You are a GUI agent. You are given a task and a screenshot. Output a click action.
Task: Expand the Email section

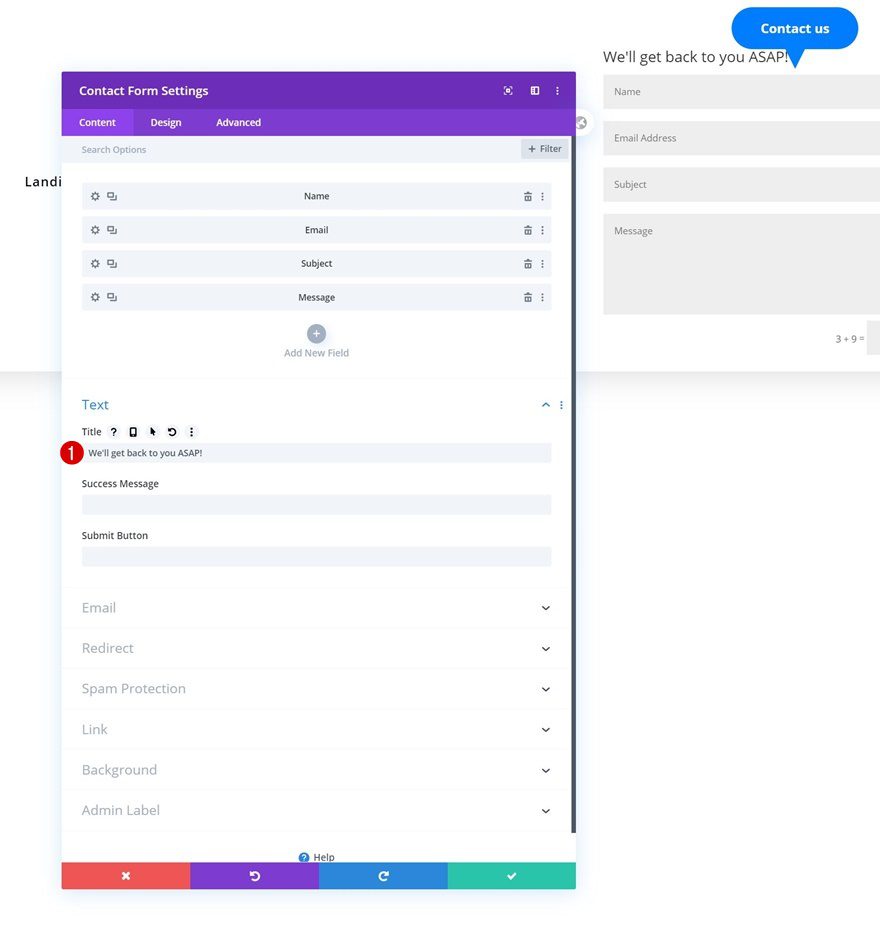coord(316,607)
